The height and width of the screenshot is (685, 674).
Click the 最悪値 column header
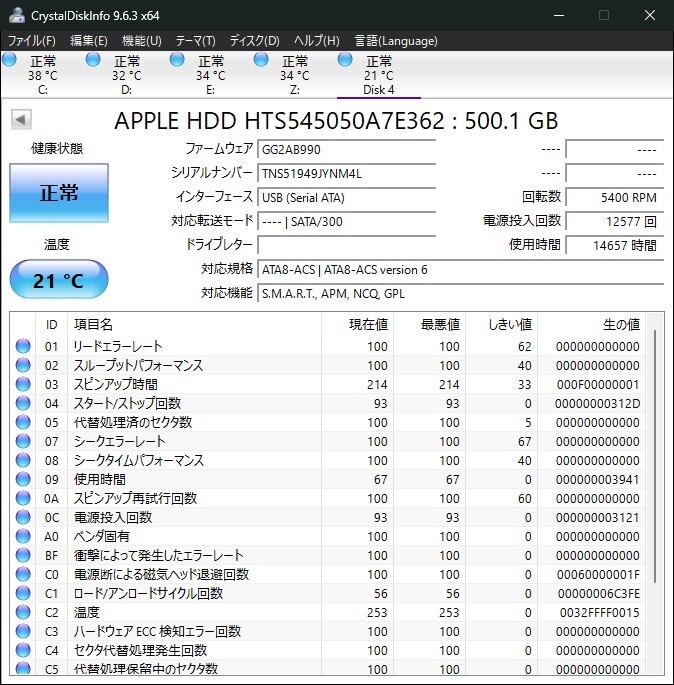(x=429, y=324)
